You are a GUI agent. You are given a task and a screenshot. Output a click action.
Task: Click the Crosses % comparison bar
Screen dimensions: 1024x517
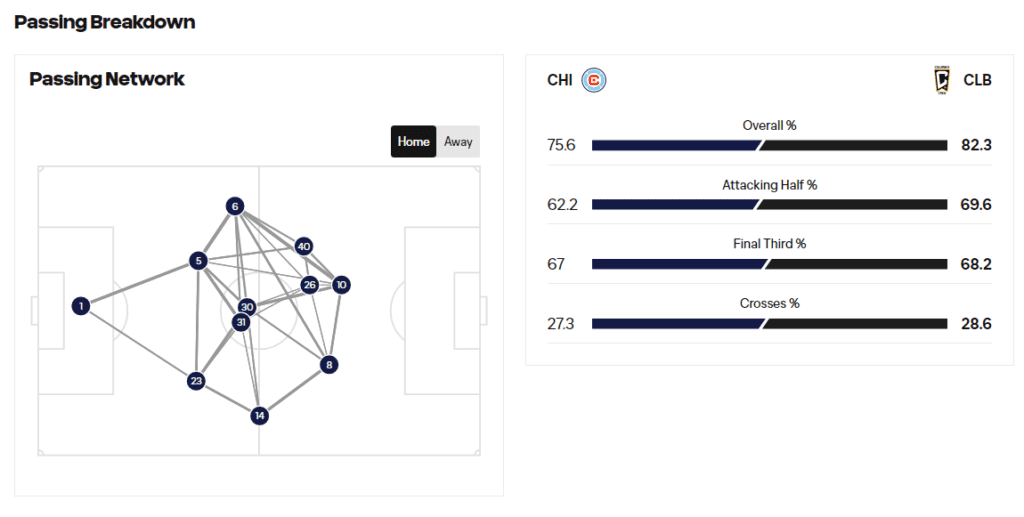tap(769, 324)
